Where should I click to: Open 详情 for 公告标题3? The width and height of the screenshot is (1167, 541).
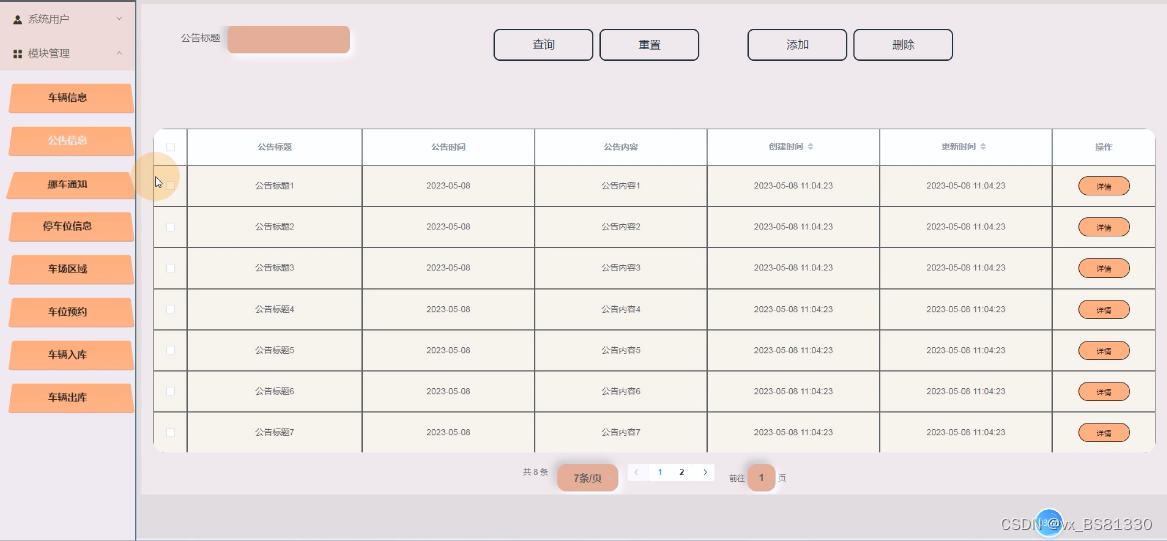[1104, 268]
